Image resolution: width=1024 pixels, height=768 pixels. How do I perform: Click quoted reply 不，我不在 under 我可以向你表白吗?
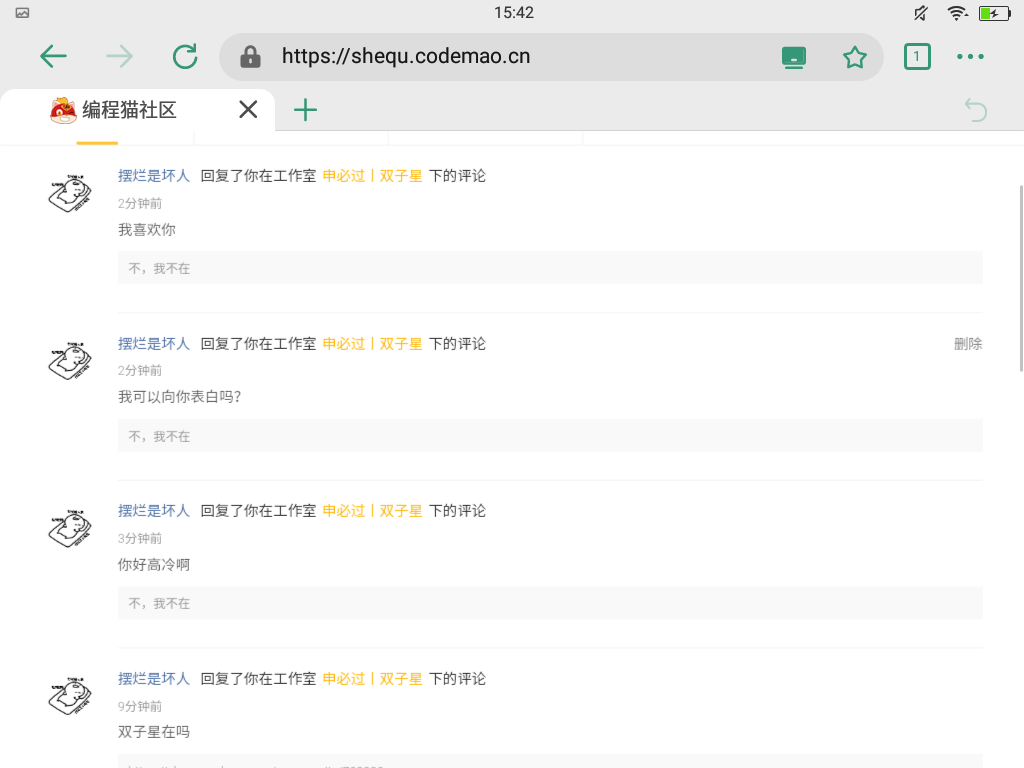[x=550, y=436]
